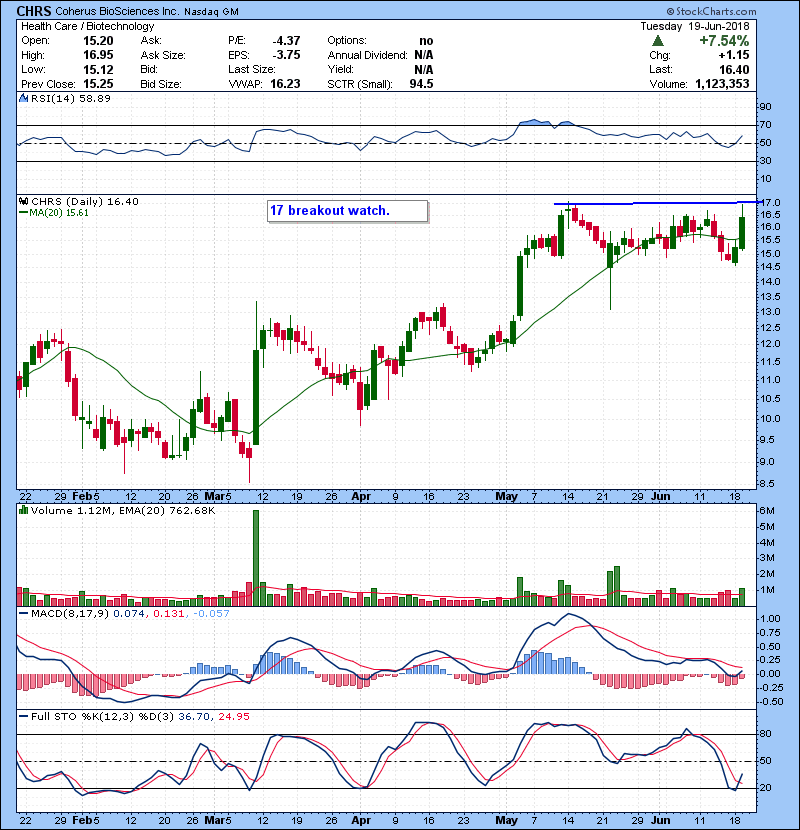Click the stochastic %D value 24.95

(x=233, y=717)
